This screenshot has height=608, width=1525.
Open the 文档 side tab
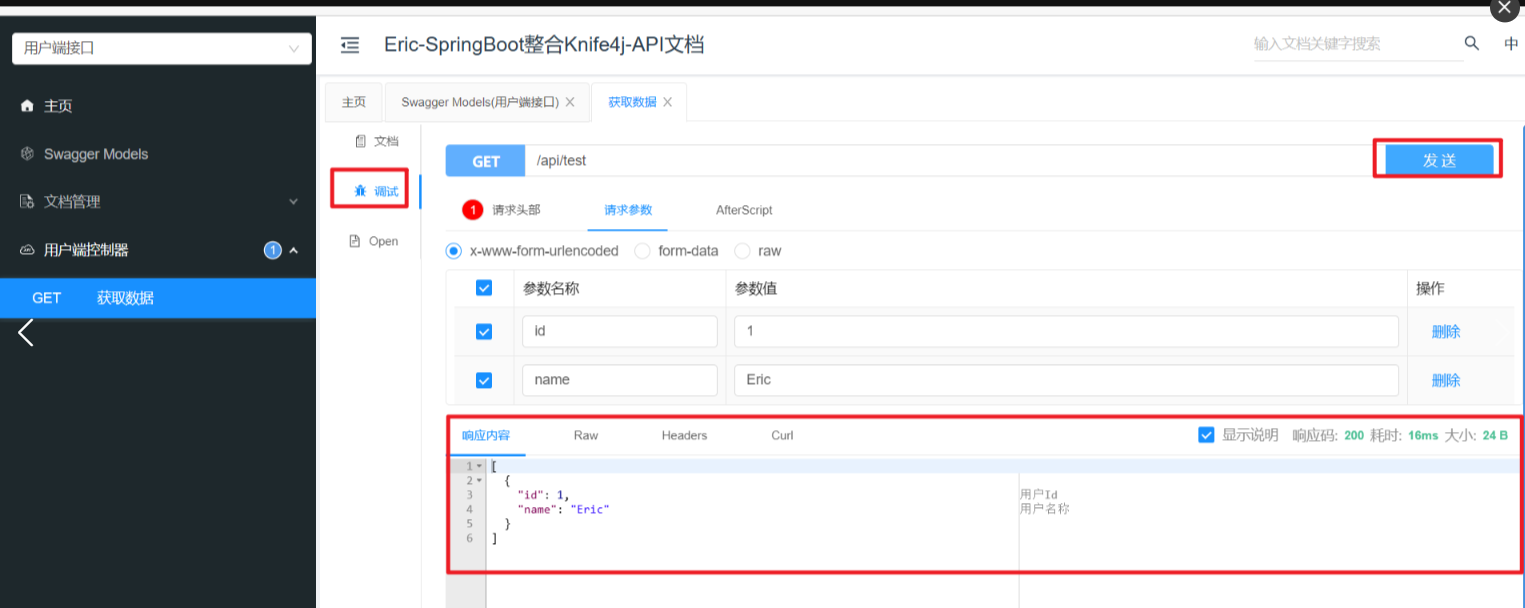coord(376,141)
